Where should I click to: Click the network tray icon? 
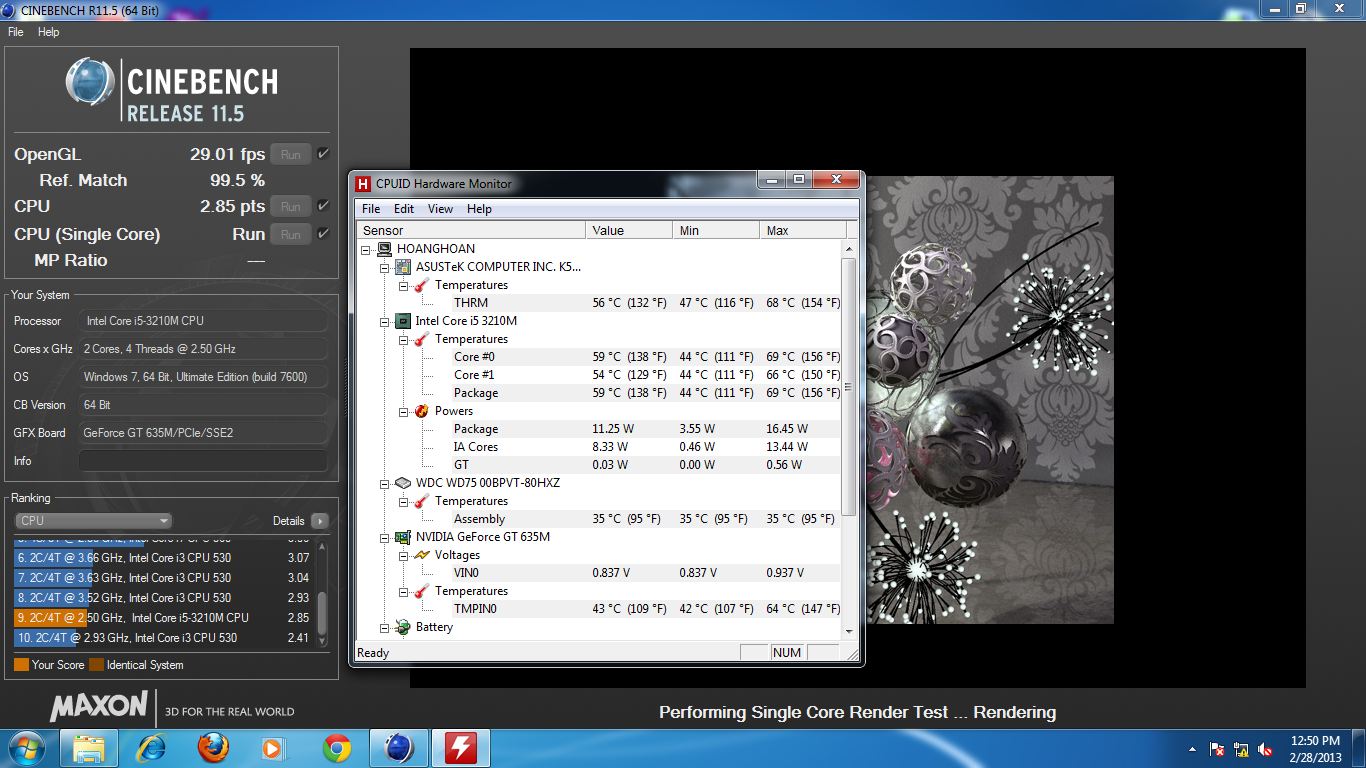[1241, 749]
